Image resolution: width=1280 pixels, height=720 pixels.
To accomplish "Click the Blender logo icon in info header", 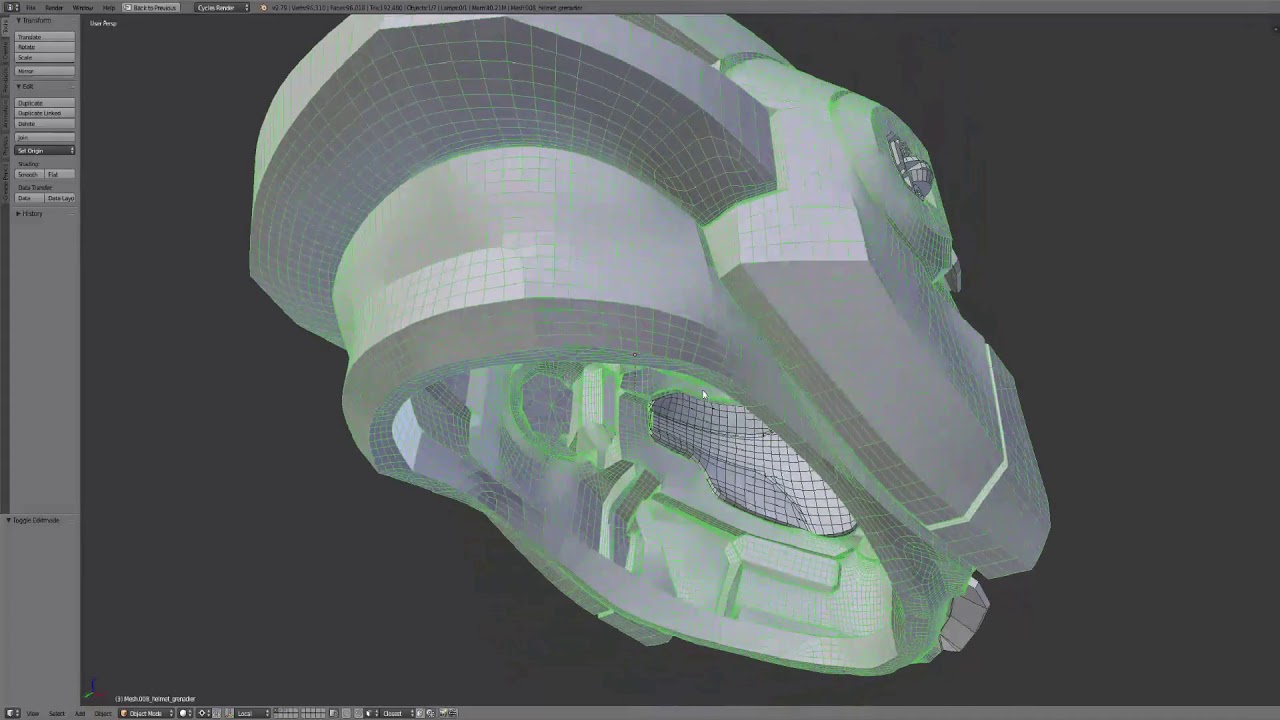I will point(264,8).
